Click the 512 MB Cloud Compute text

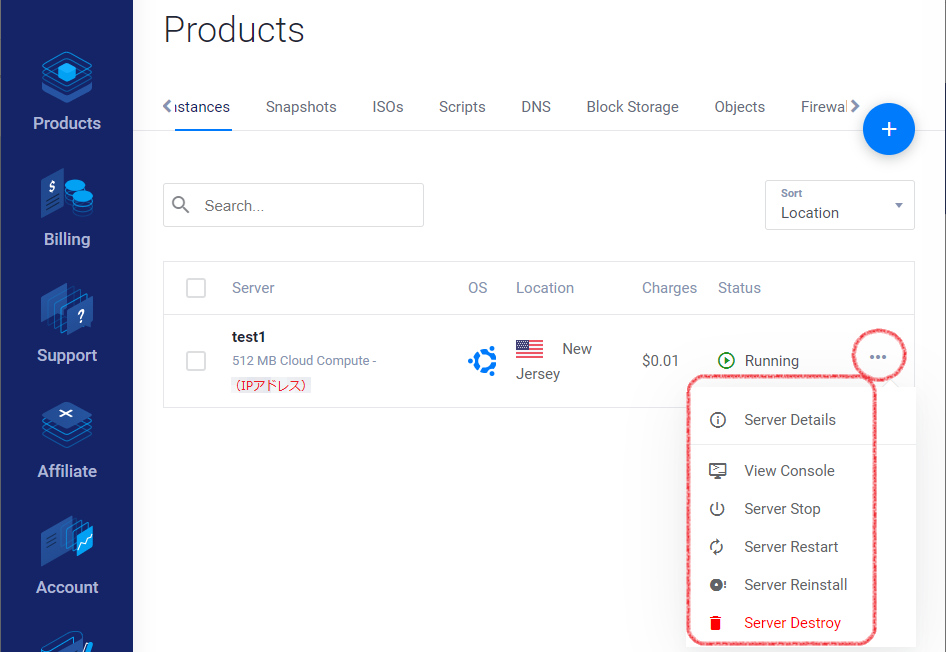pos(304,361)
